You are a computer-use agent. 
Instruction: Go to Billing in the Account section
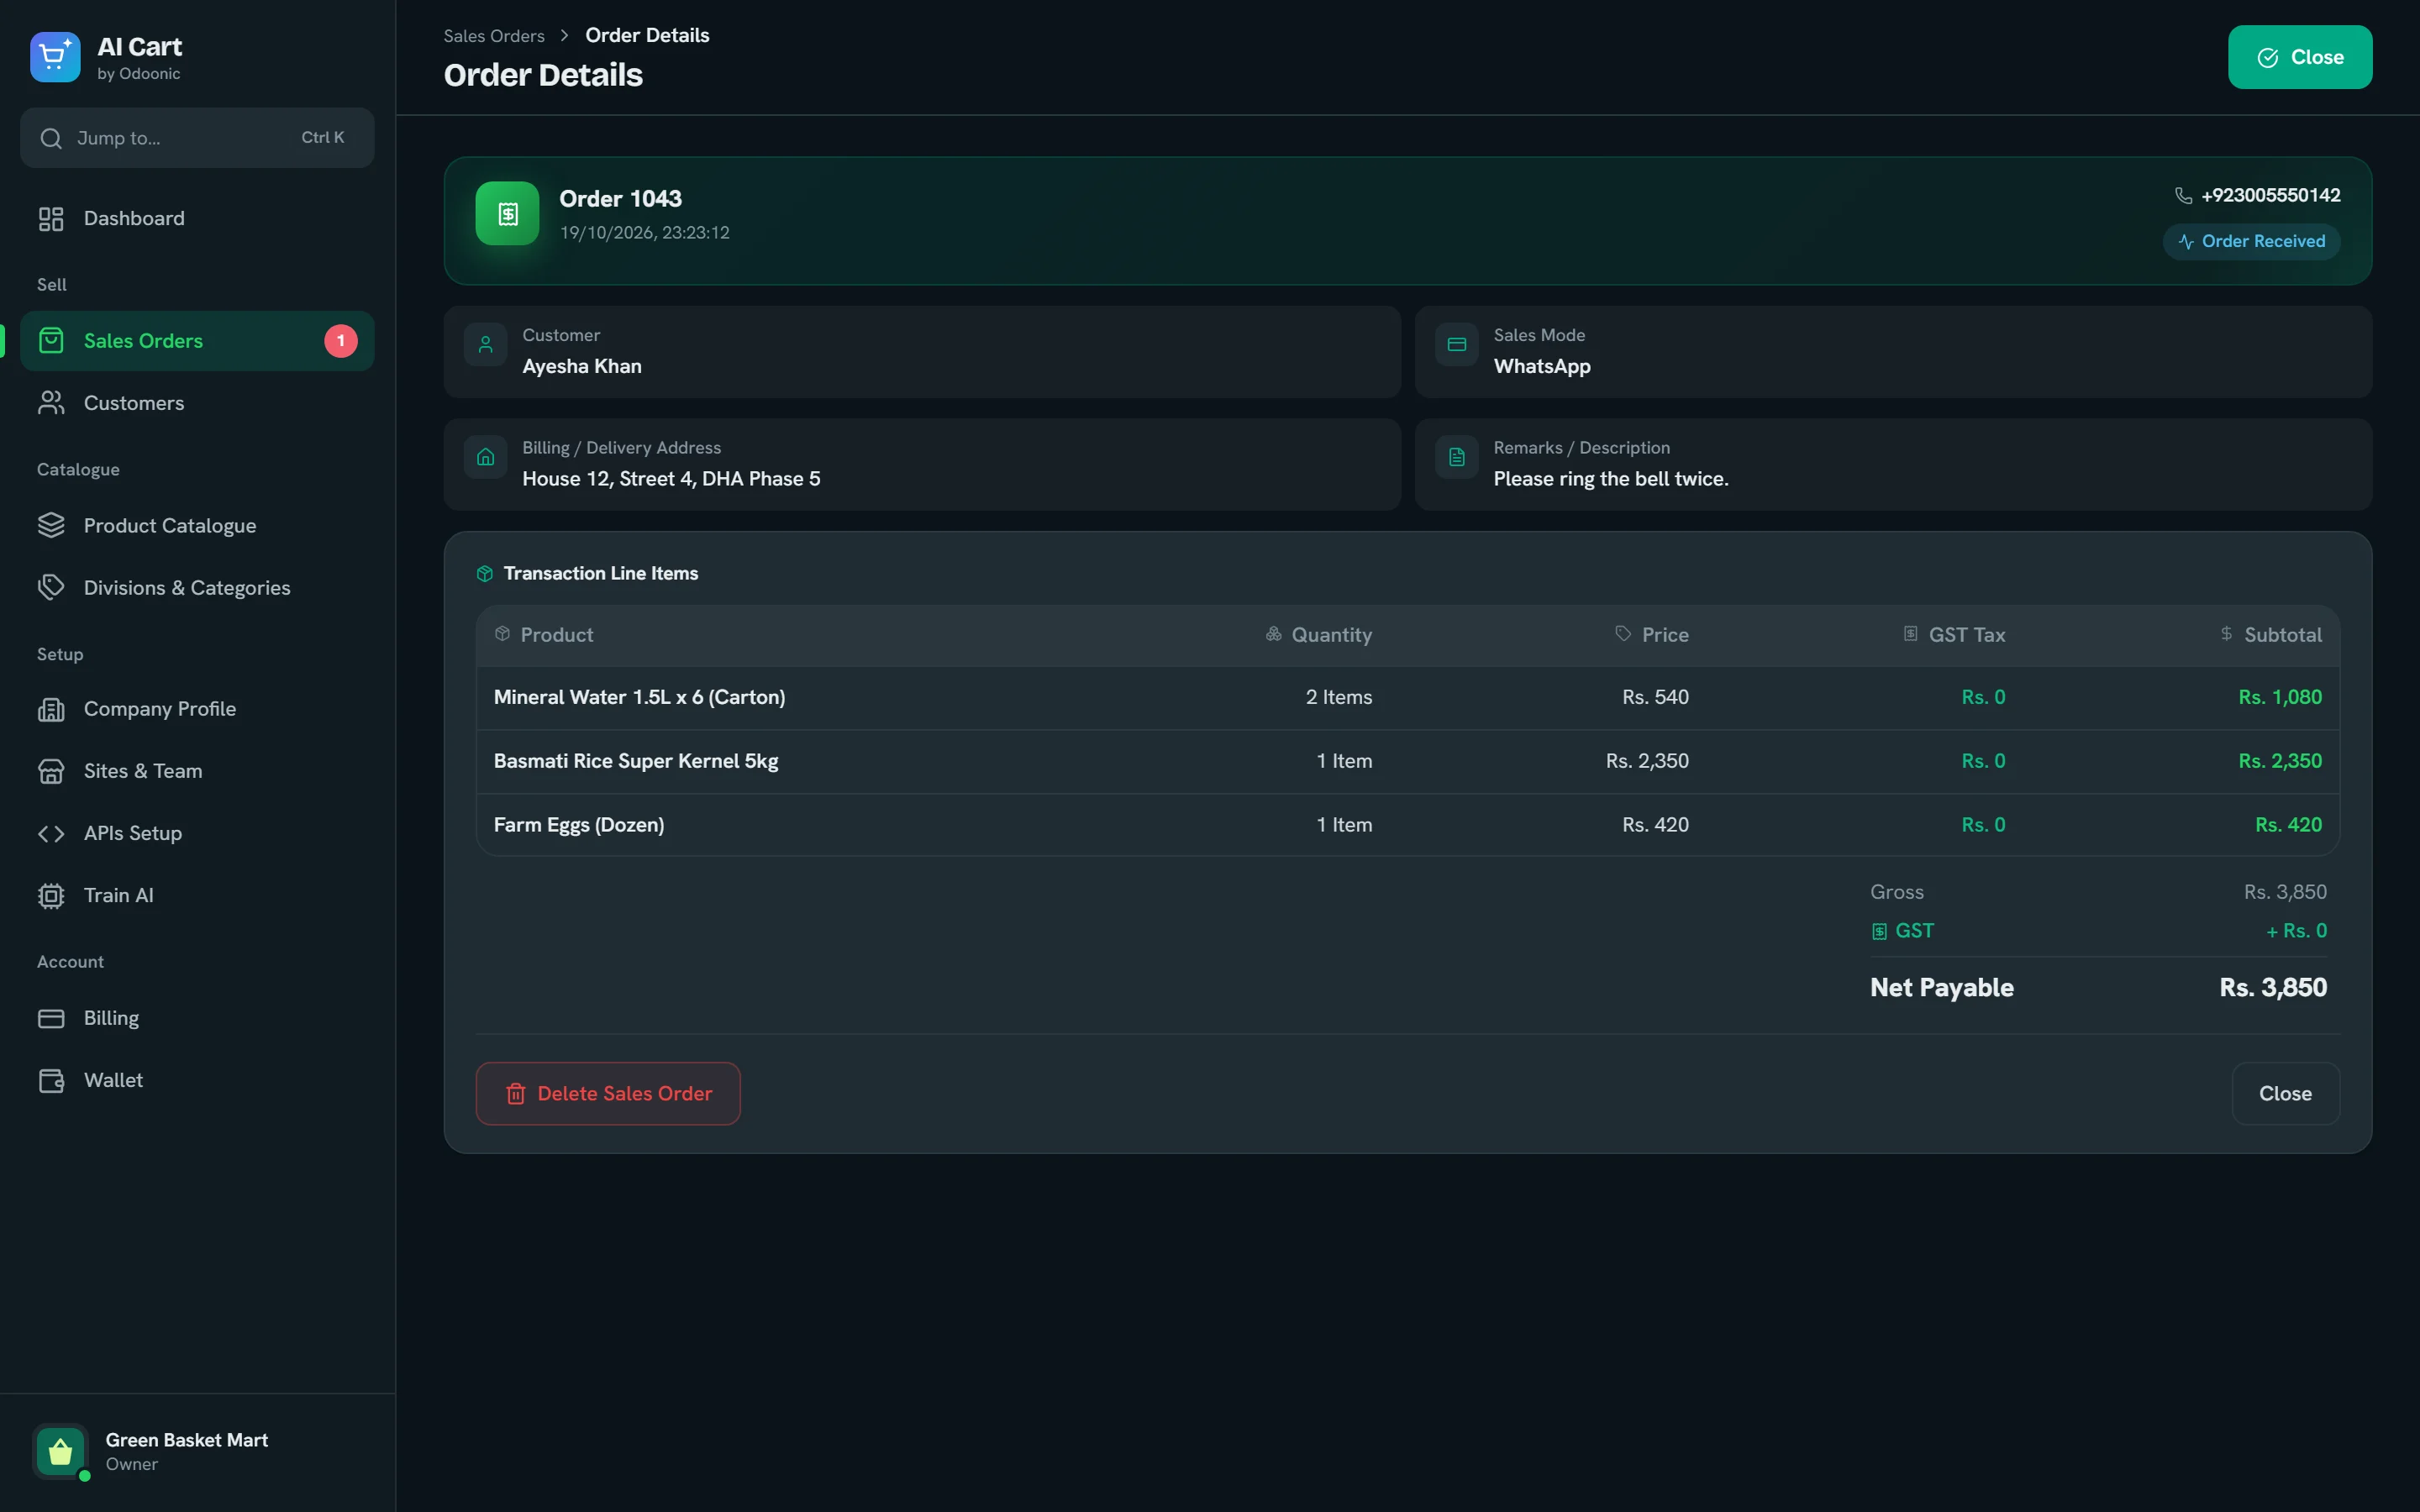pos(197,1018)
